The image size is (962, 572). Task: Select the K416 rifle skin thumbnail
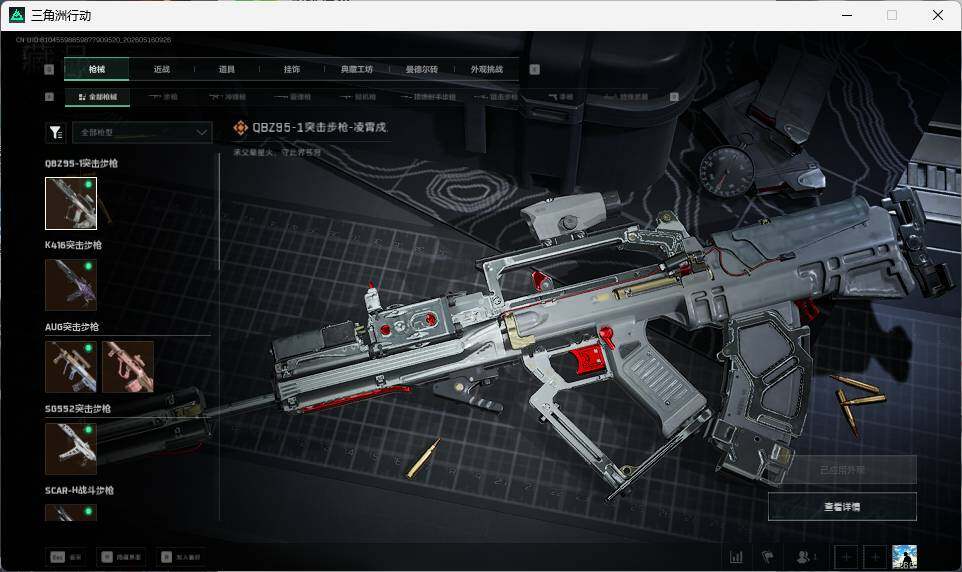point(71,285)
